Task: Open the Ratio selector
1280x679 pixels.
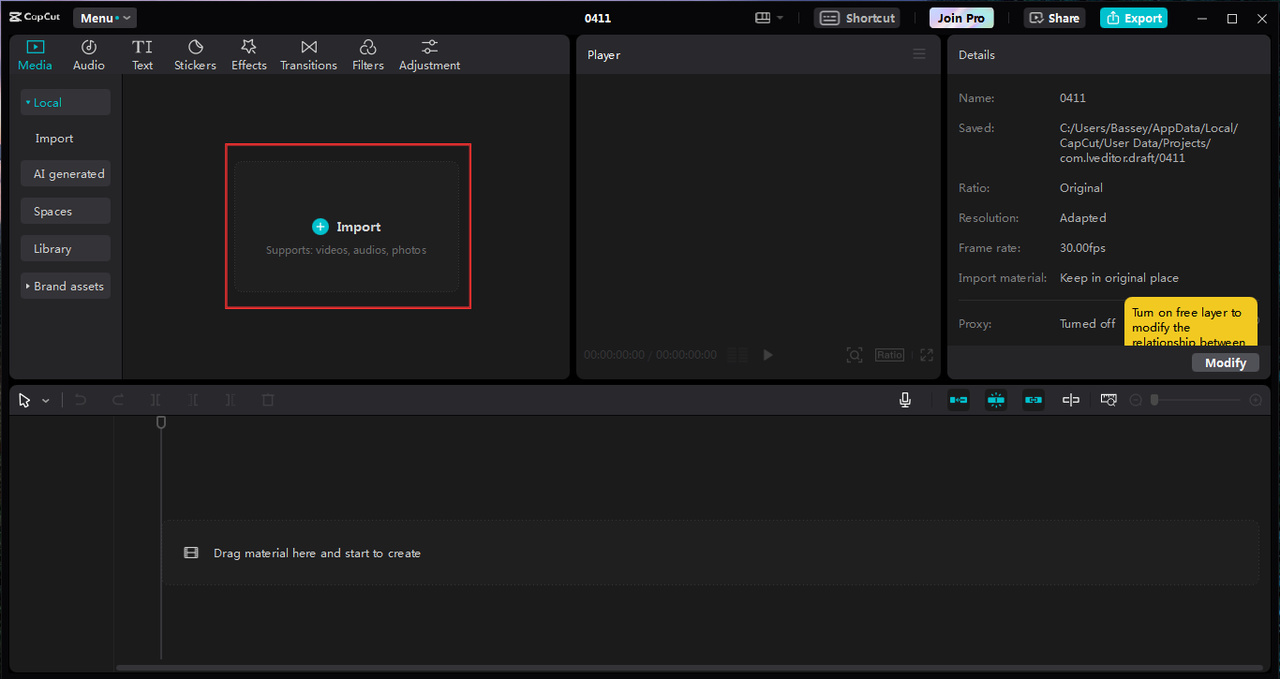Action: [x=889, y=355]
